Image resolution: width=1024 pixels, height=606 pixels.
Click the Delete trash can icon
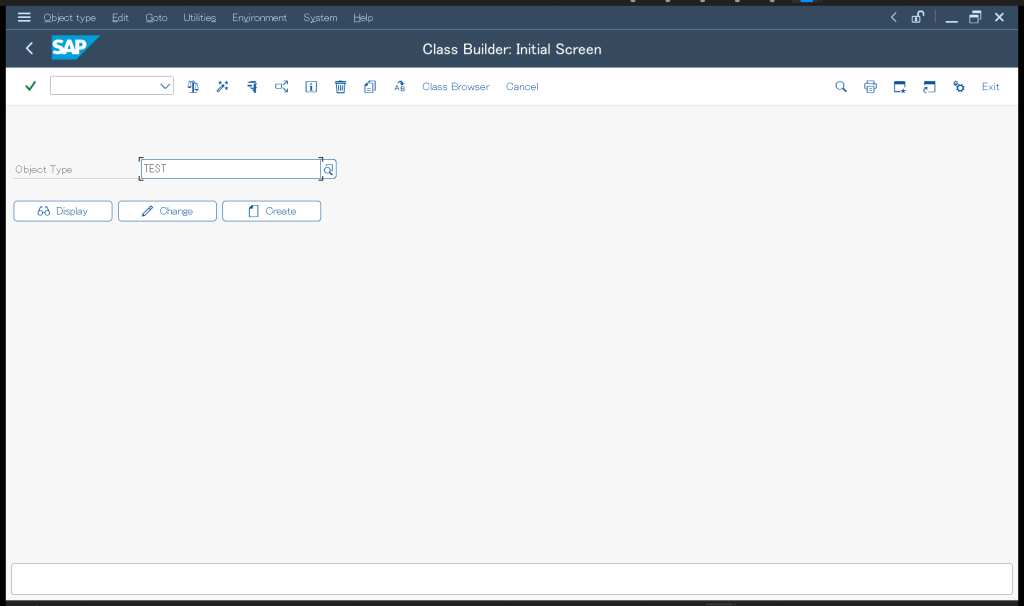(340, 87)
